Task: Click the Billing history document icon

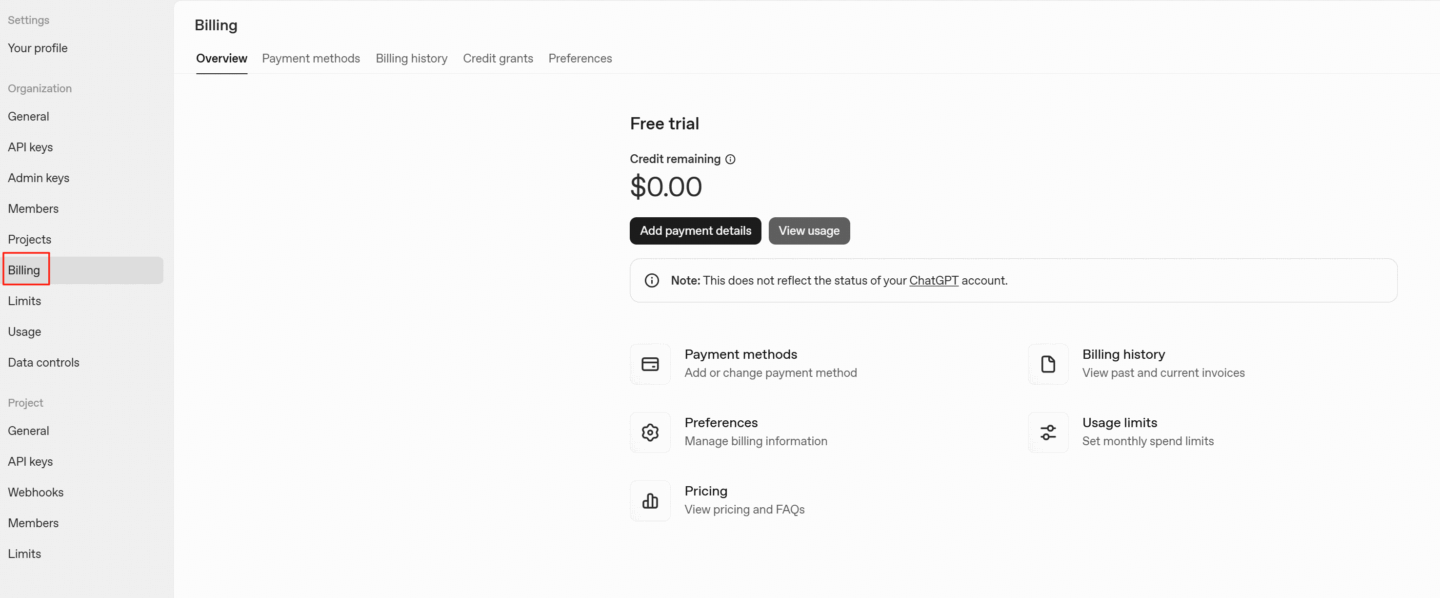Action: pos(1048,363)
